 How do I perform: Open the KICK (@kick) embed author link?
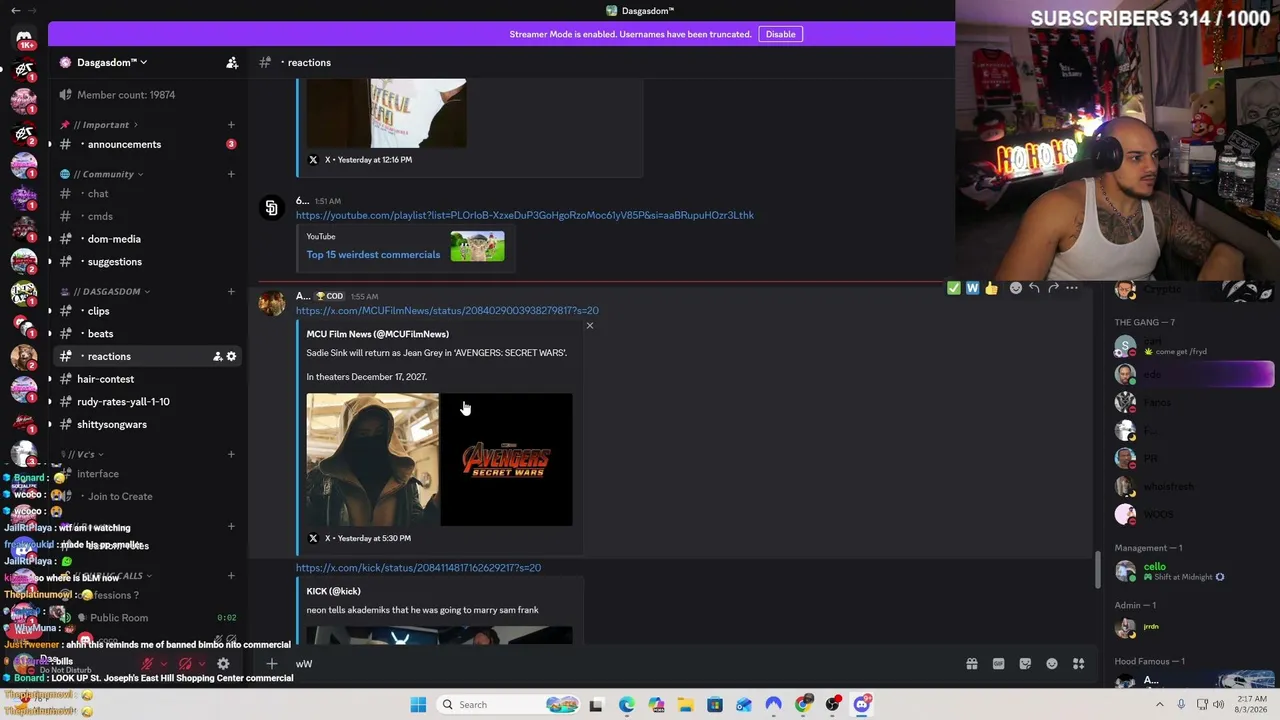pos(333,591)
